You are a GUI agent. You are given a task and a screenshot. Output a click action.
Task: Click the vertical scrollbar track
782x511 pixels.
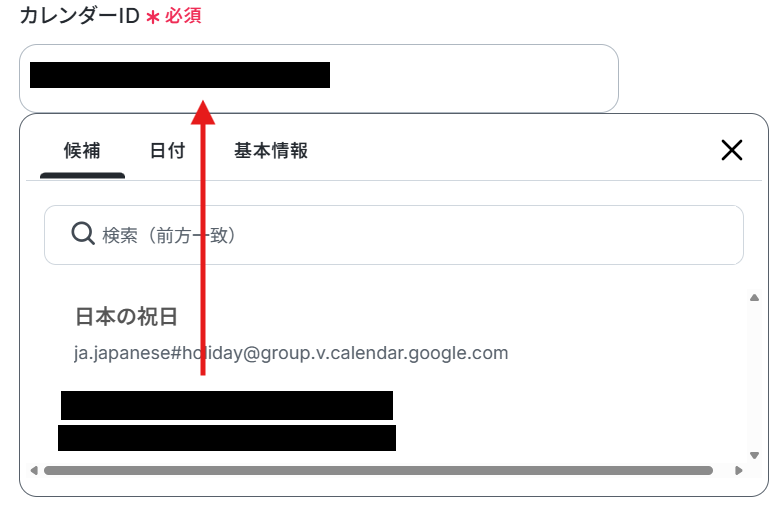pyautogui.click(x=754, y=376)
